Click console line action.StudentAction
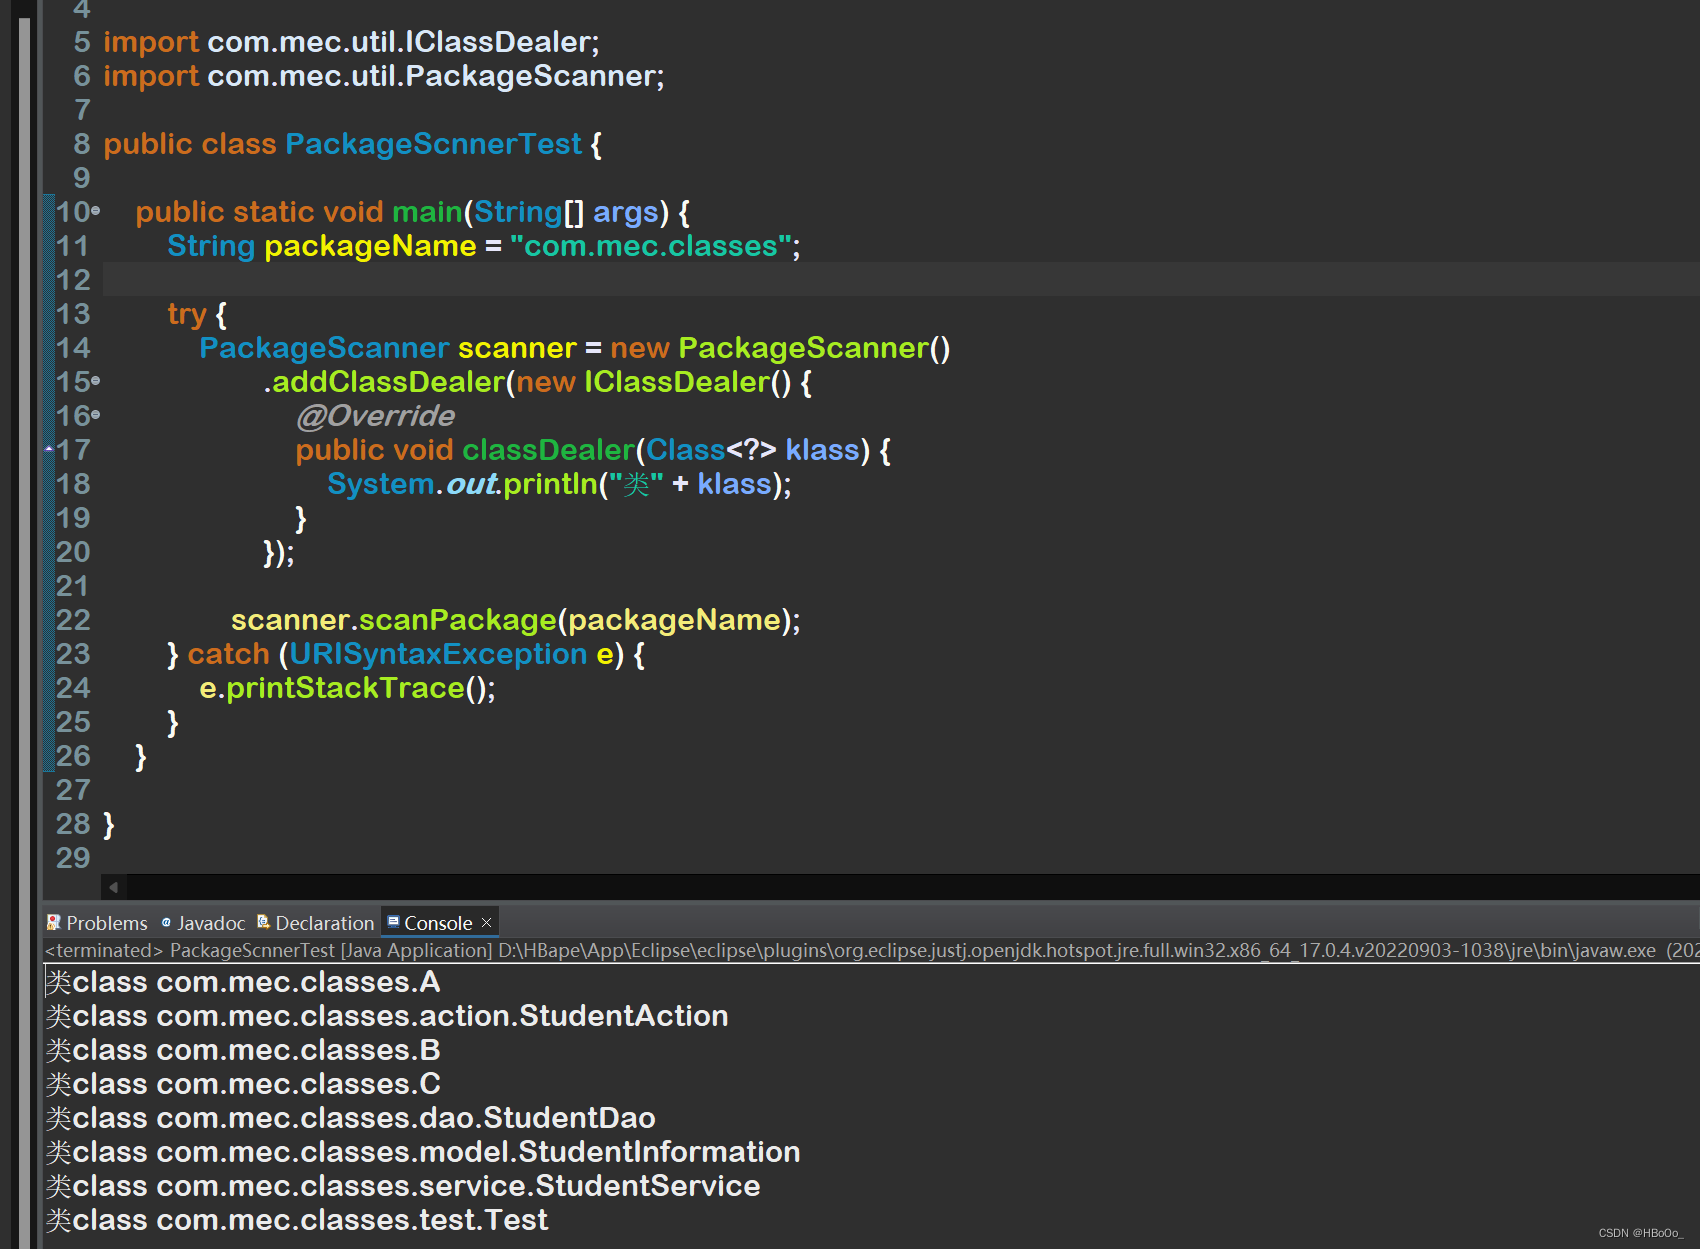The image size is (1700, 1249). pyautogui.click(x=387, y=1016)
